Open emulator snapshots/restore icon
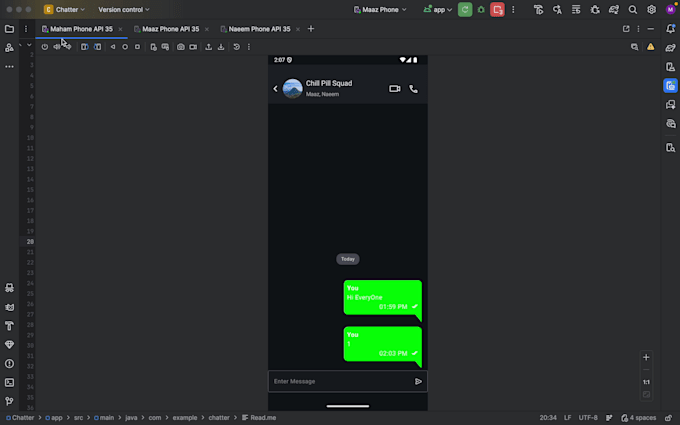680x425 pixels. click(x=236, y=47)
